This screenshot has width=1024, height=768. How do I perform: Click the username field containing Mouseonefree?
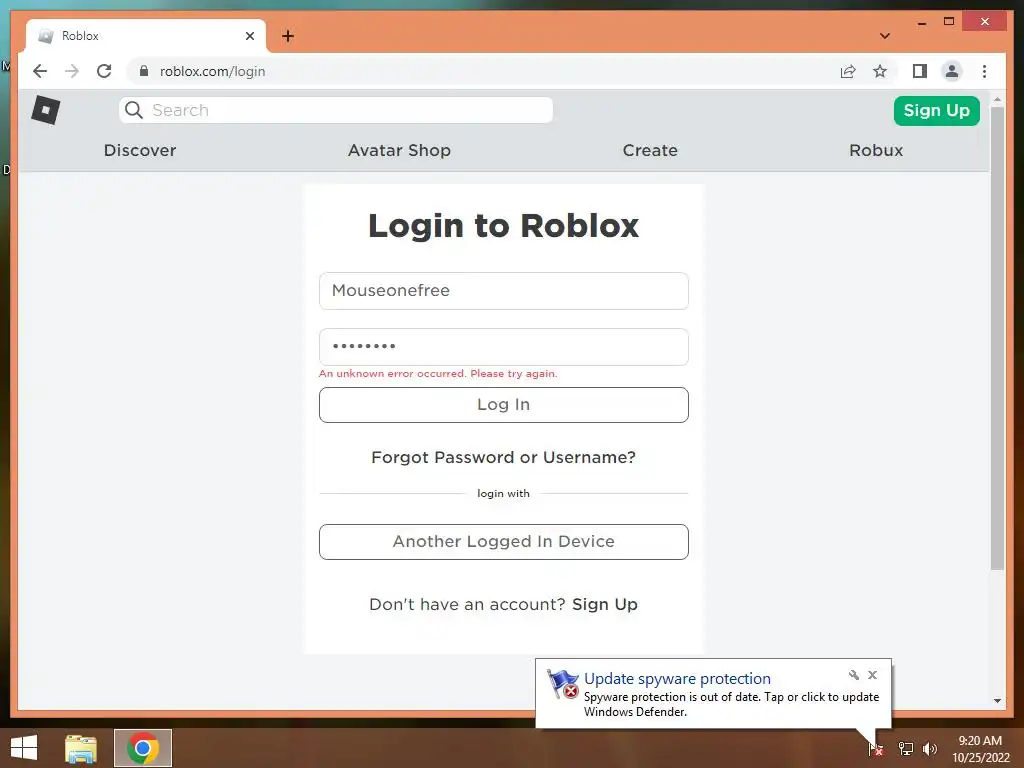point(504,291)
